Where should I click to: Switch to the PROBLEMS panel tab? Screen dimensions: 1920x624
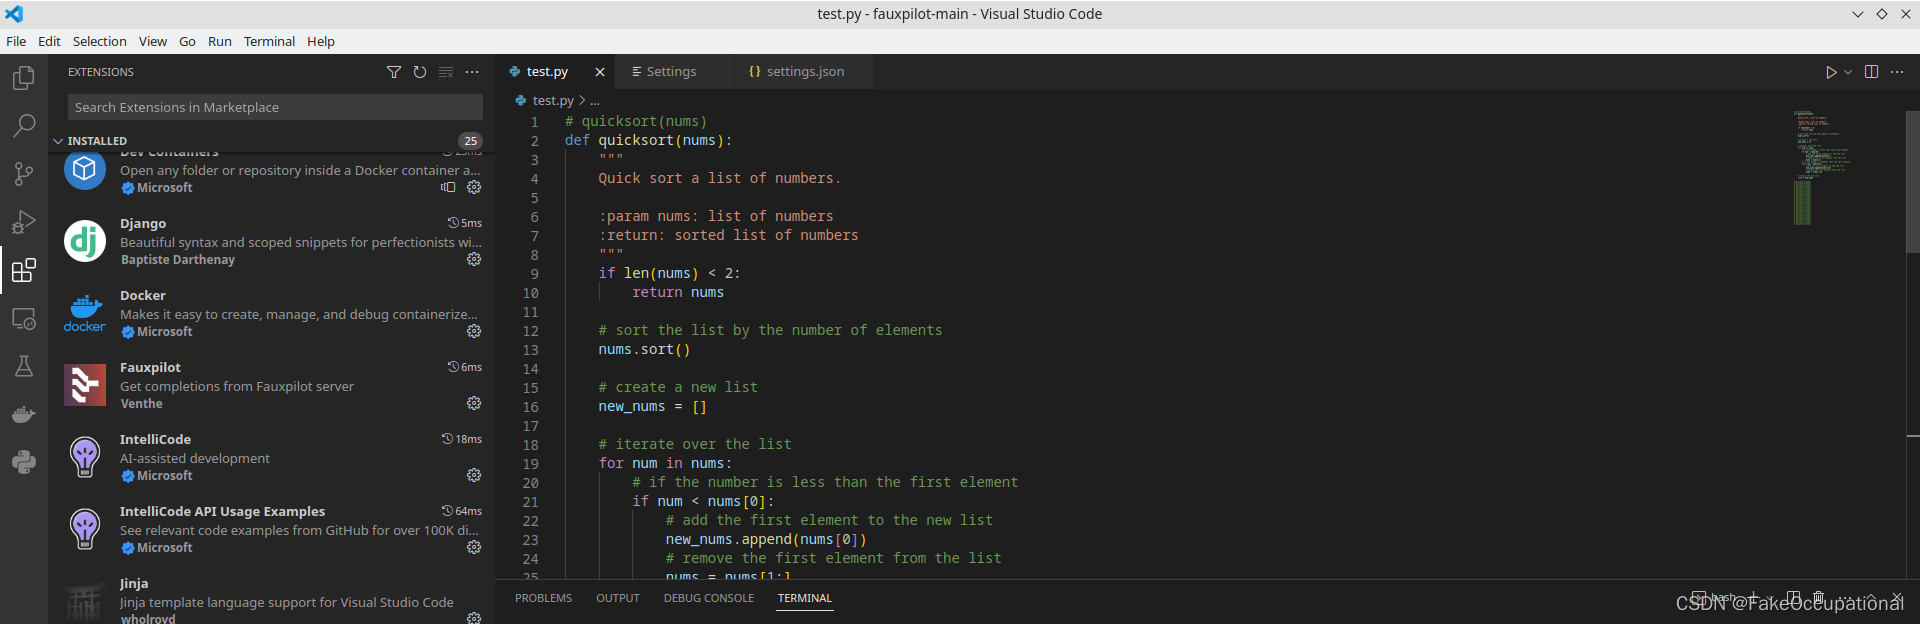point(543,598)
